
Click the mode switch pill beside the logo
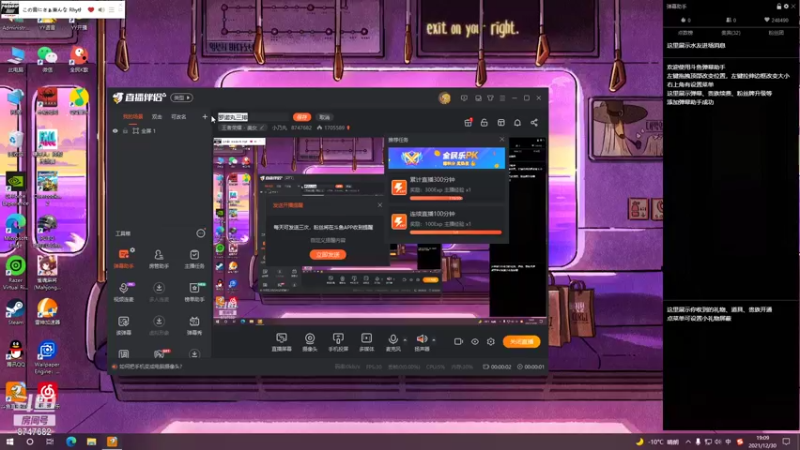pos(182,97)
